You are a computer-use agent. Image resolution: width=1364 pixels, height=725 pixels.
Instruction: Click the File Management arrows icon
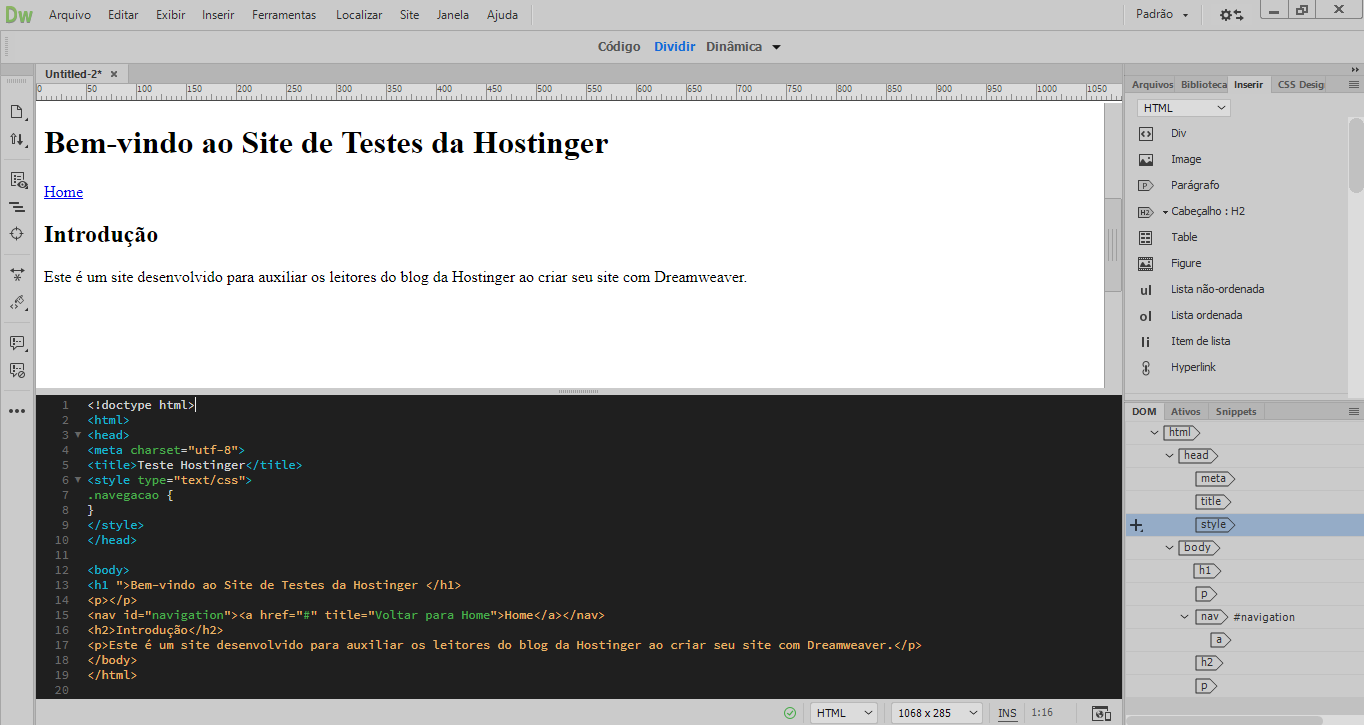[x=17, y=140]
